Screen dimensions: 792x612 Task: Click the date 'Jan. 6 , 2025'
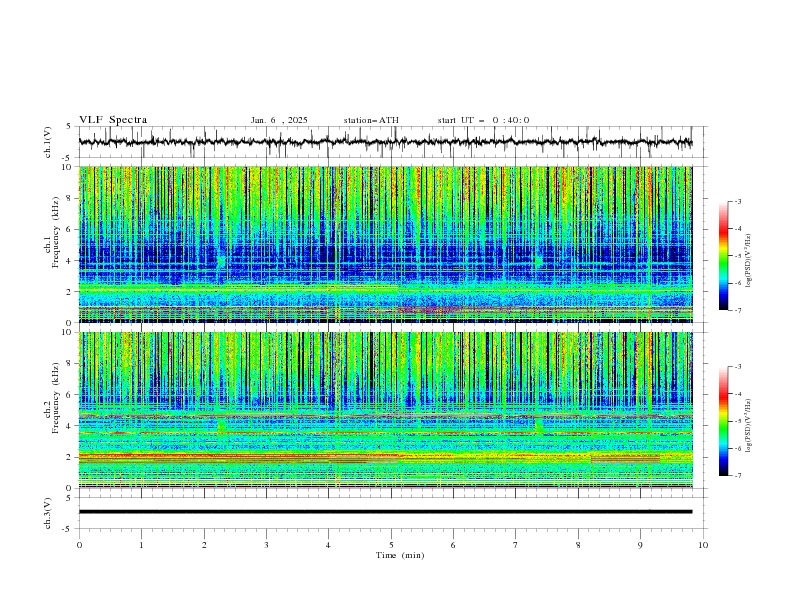tap(279, 120)
